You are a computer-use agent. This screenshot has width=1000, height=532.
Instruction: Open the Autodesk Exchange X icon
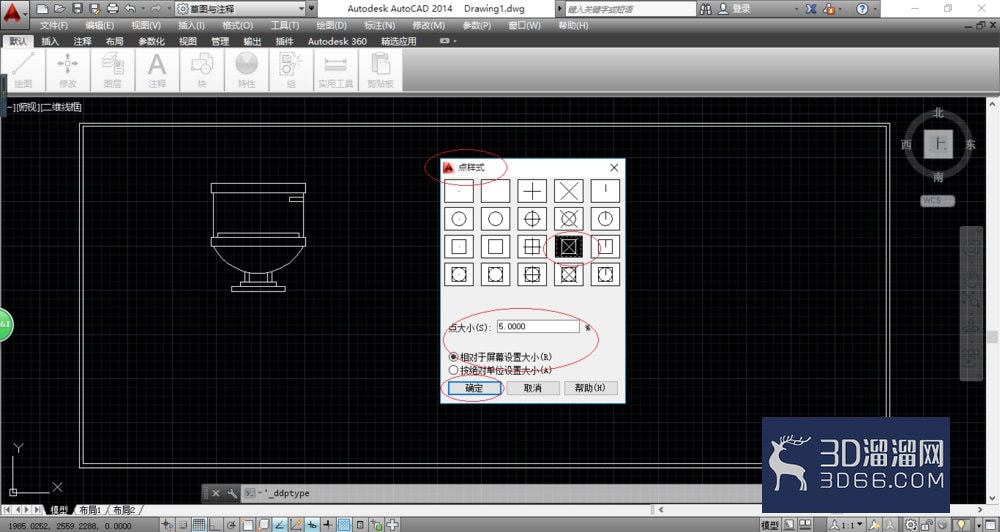tap(811, 9)
